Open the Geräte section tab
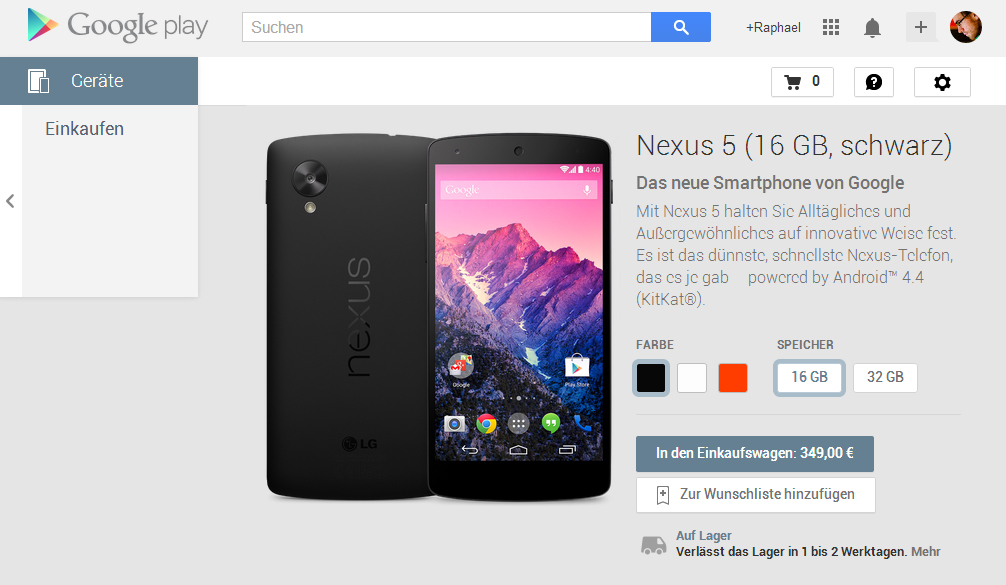Viewport: 1006px width, 585px height. [99, 81]
